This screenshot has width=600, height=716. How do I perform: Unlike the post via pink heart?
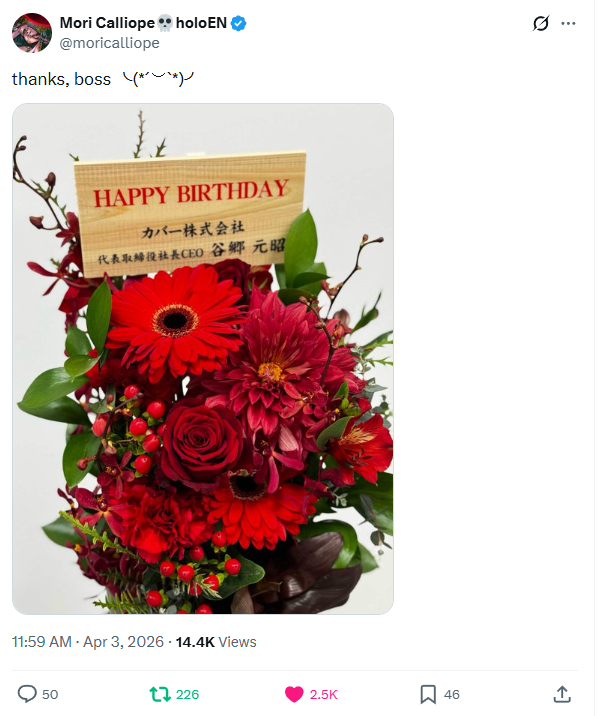[294, 695]
